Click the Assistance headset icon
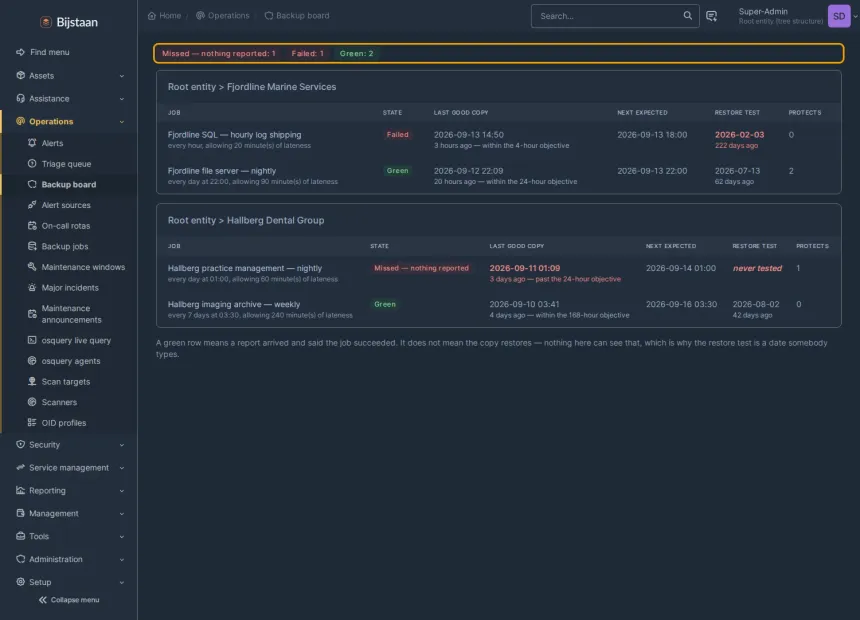This screenshot has width=860, height=620. click(x=20, y=98)
